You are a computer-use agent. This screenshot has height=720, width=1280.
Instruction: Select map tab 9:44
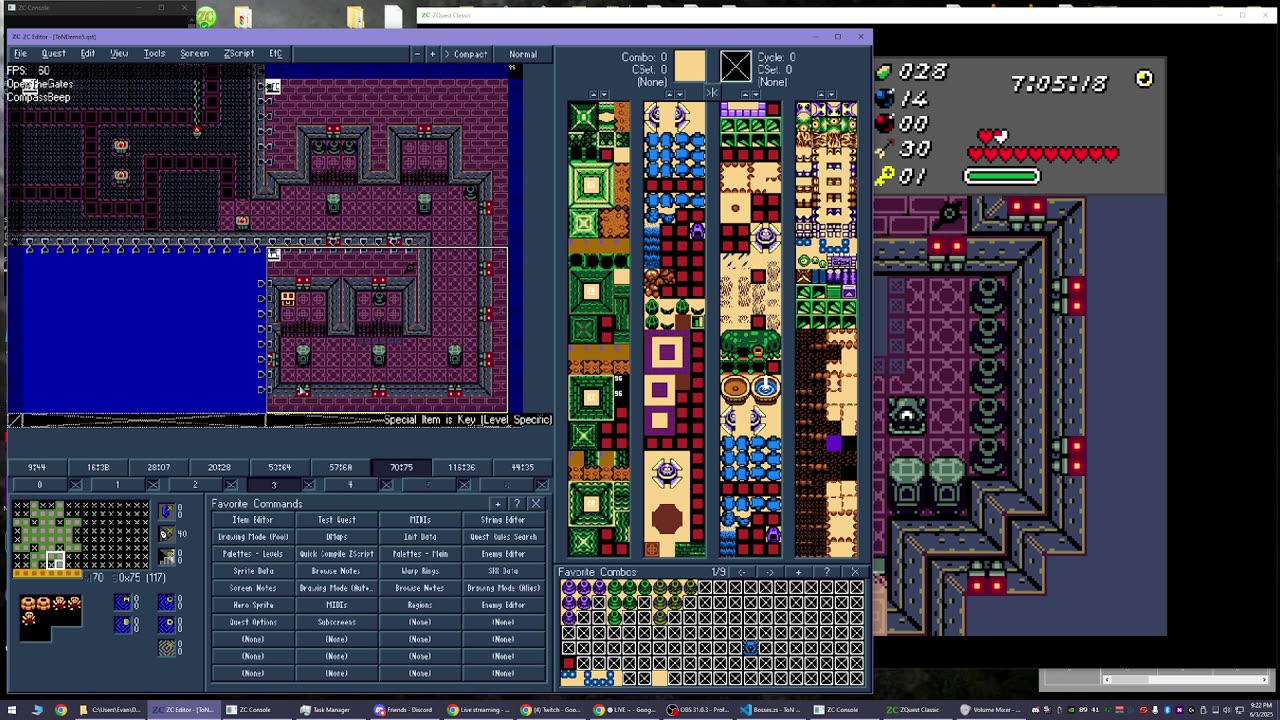coord(37,467)
